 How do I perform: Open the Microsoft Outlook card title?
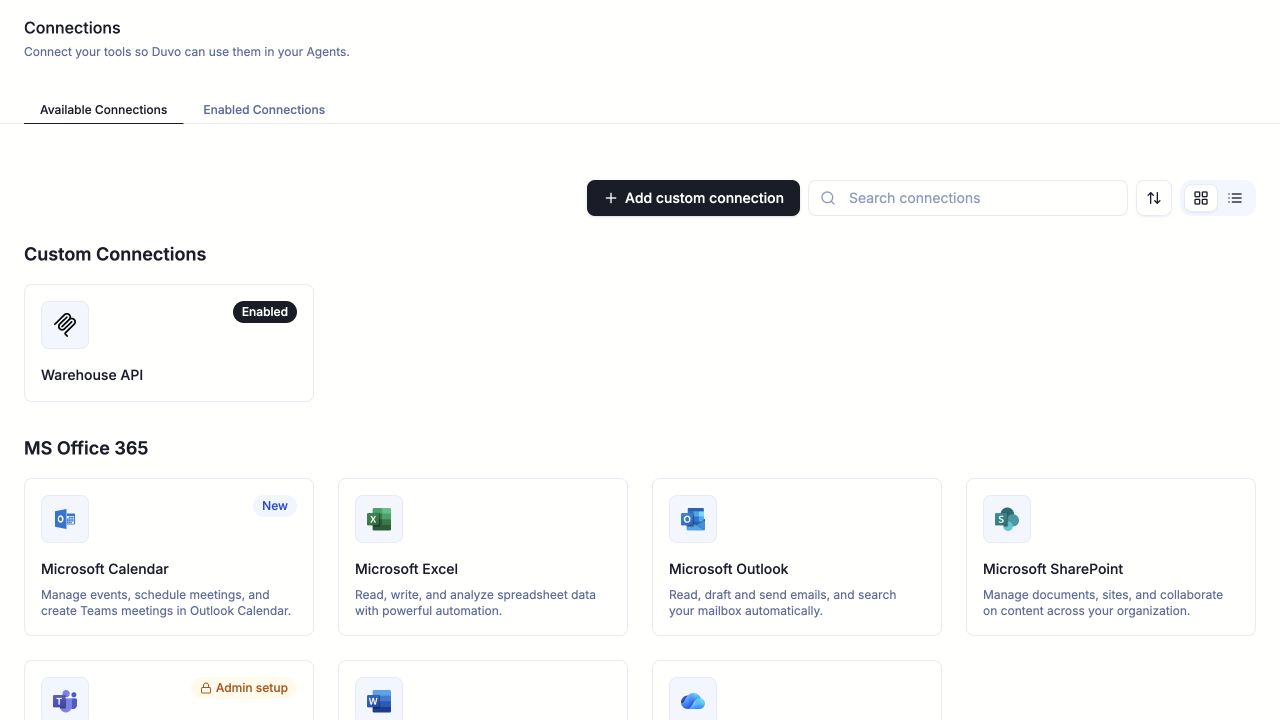coord(729,569)
